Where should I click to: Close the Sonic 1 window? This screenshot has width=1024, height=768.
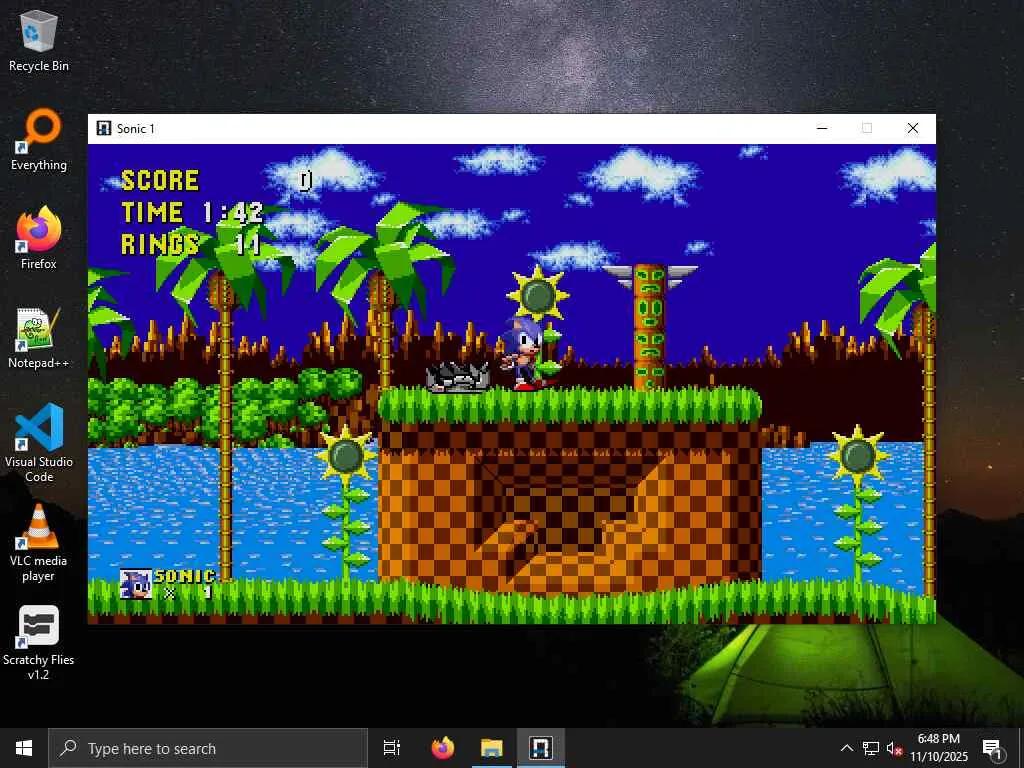[x=913, y=129]
